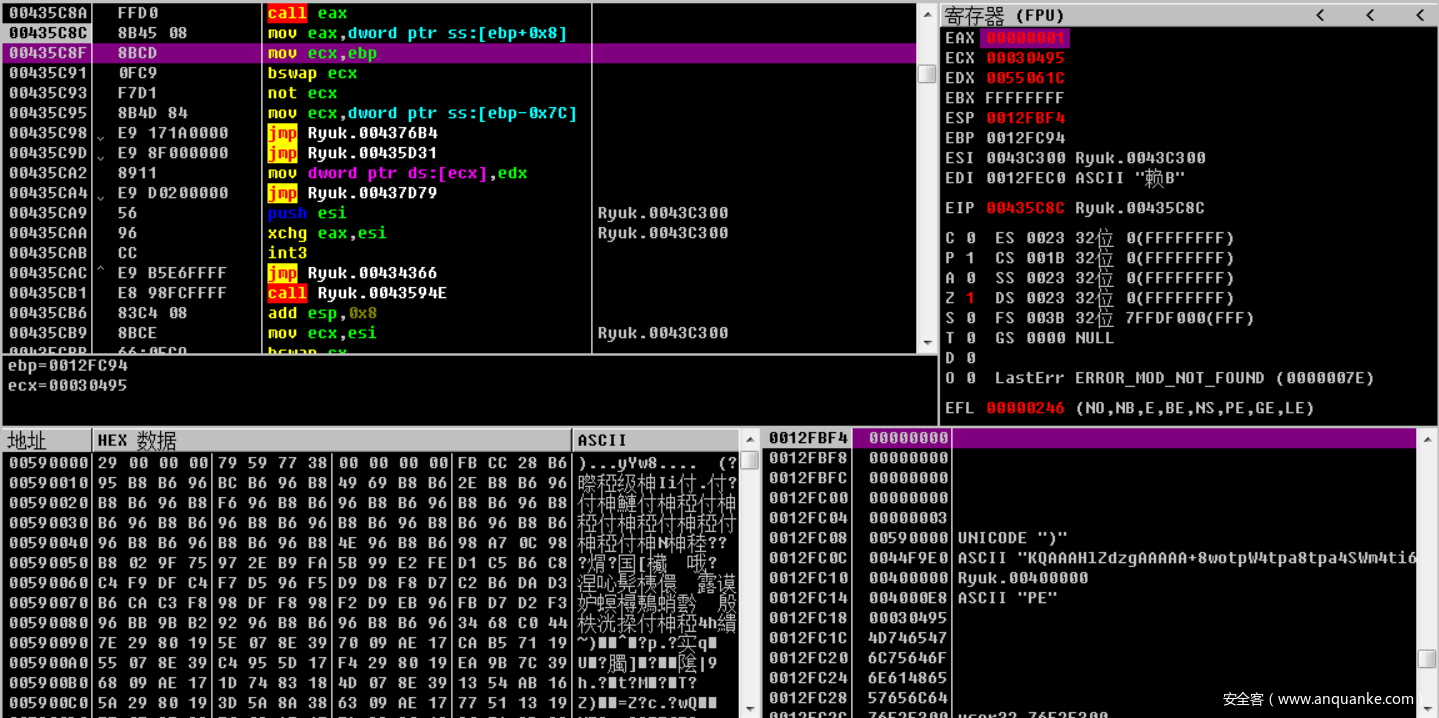Select the bswap ecx instruction
Image resolution: width=1439 pixels, height=718 pixels.
[312, 73]
